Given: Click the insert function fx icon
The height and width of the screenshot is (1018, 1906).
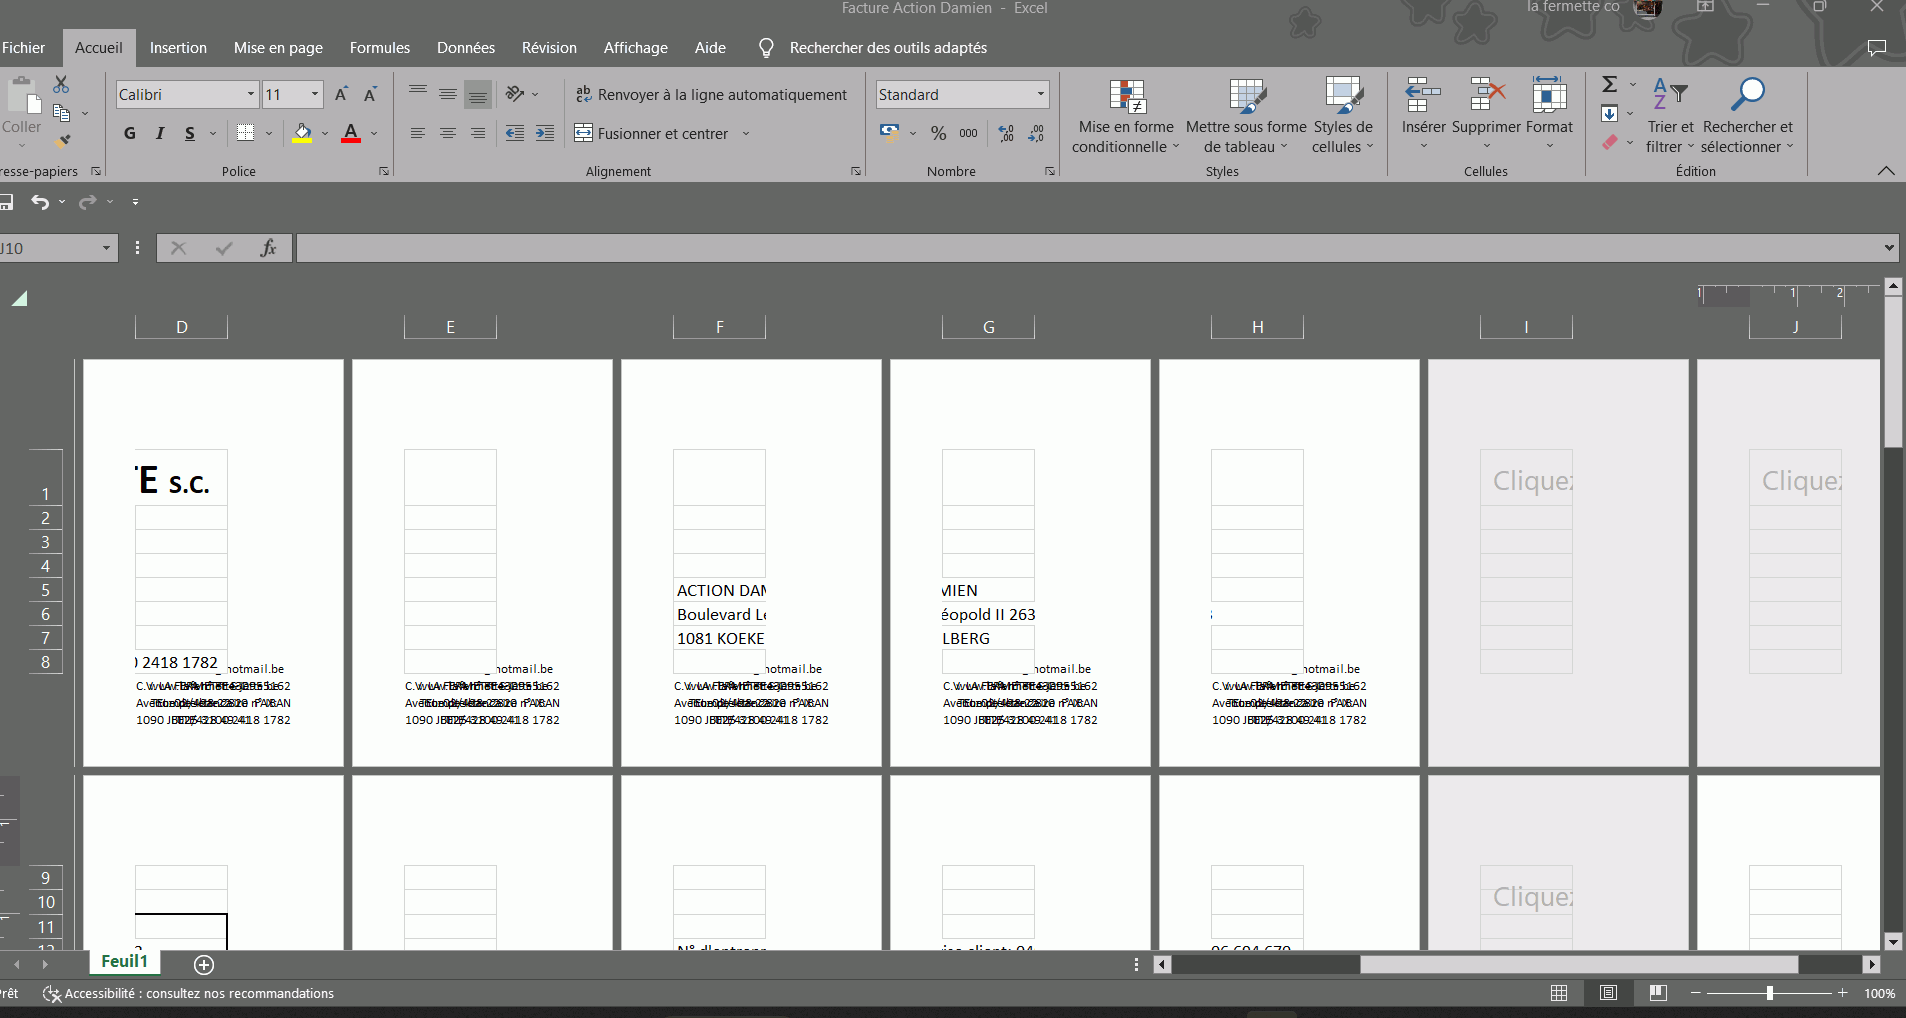Looking at the screenshot, I should pyautogui.click(x=268, y=248).
